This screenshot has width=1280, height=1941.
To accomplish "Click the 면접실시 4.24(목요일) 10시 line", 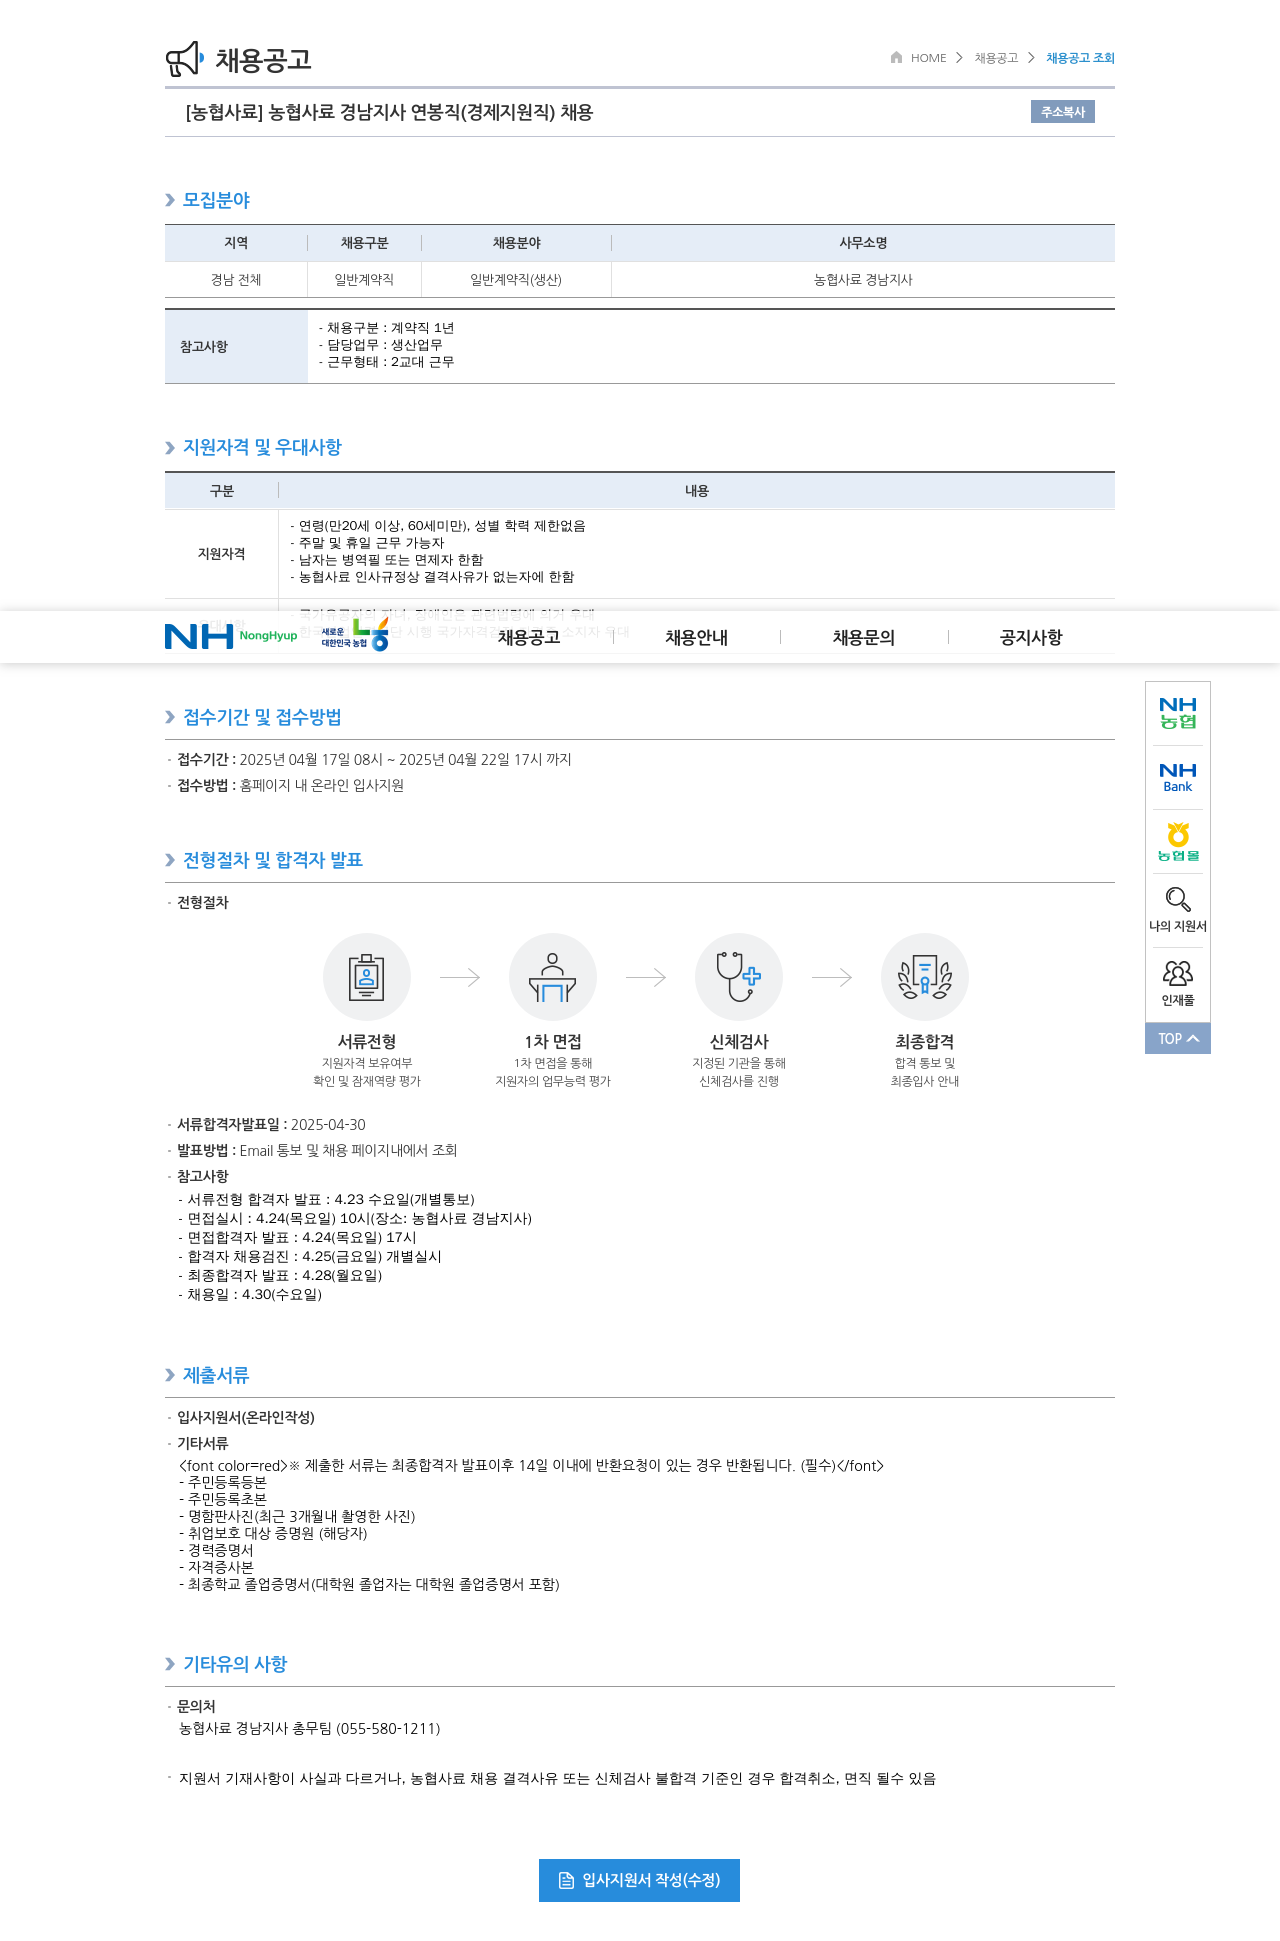I will [355, 1219].
